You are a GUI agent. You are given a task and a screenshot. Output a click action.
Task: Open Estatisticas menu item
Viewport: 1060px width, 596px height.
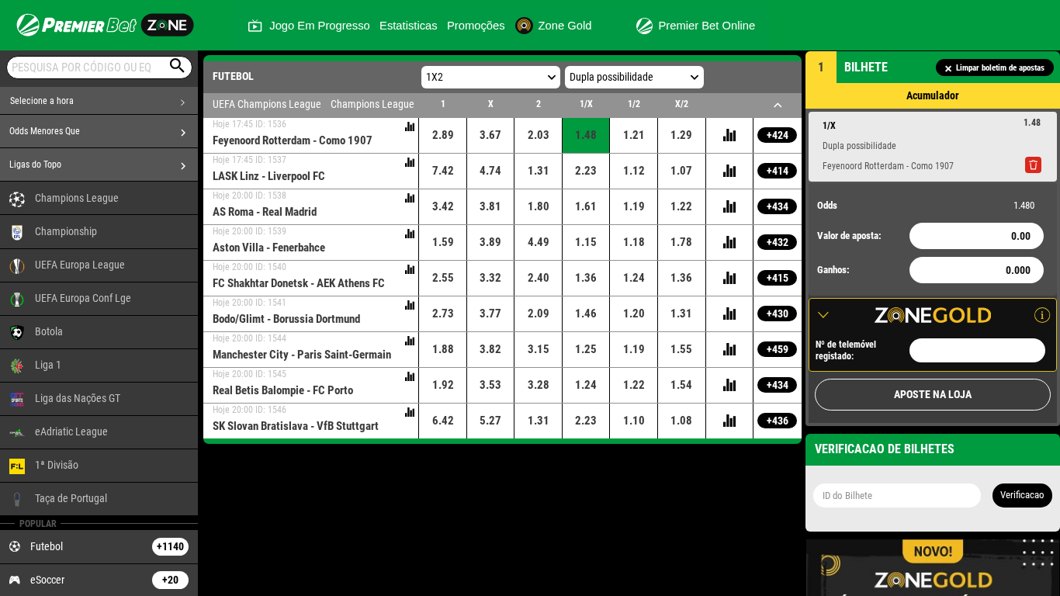(408, 26)
